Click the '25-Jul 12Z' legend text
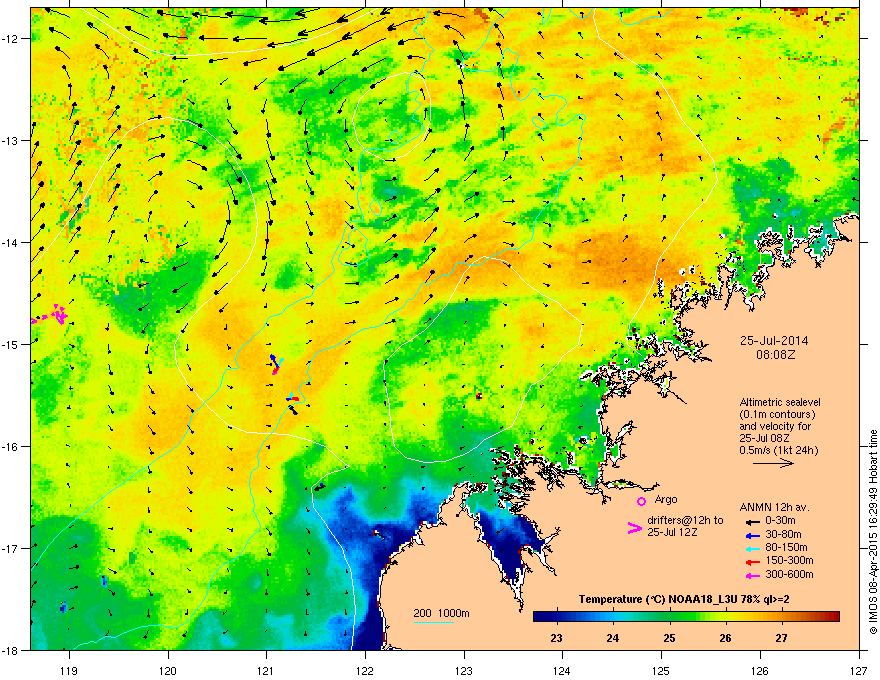 [672, 532]
